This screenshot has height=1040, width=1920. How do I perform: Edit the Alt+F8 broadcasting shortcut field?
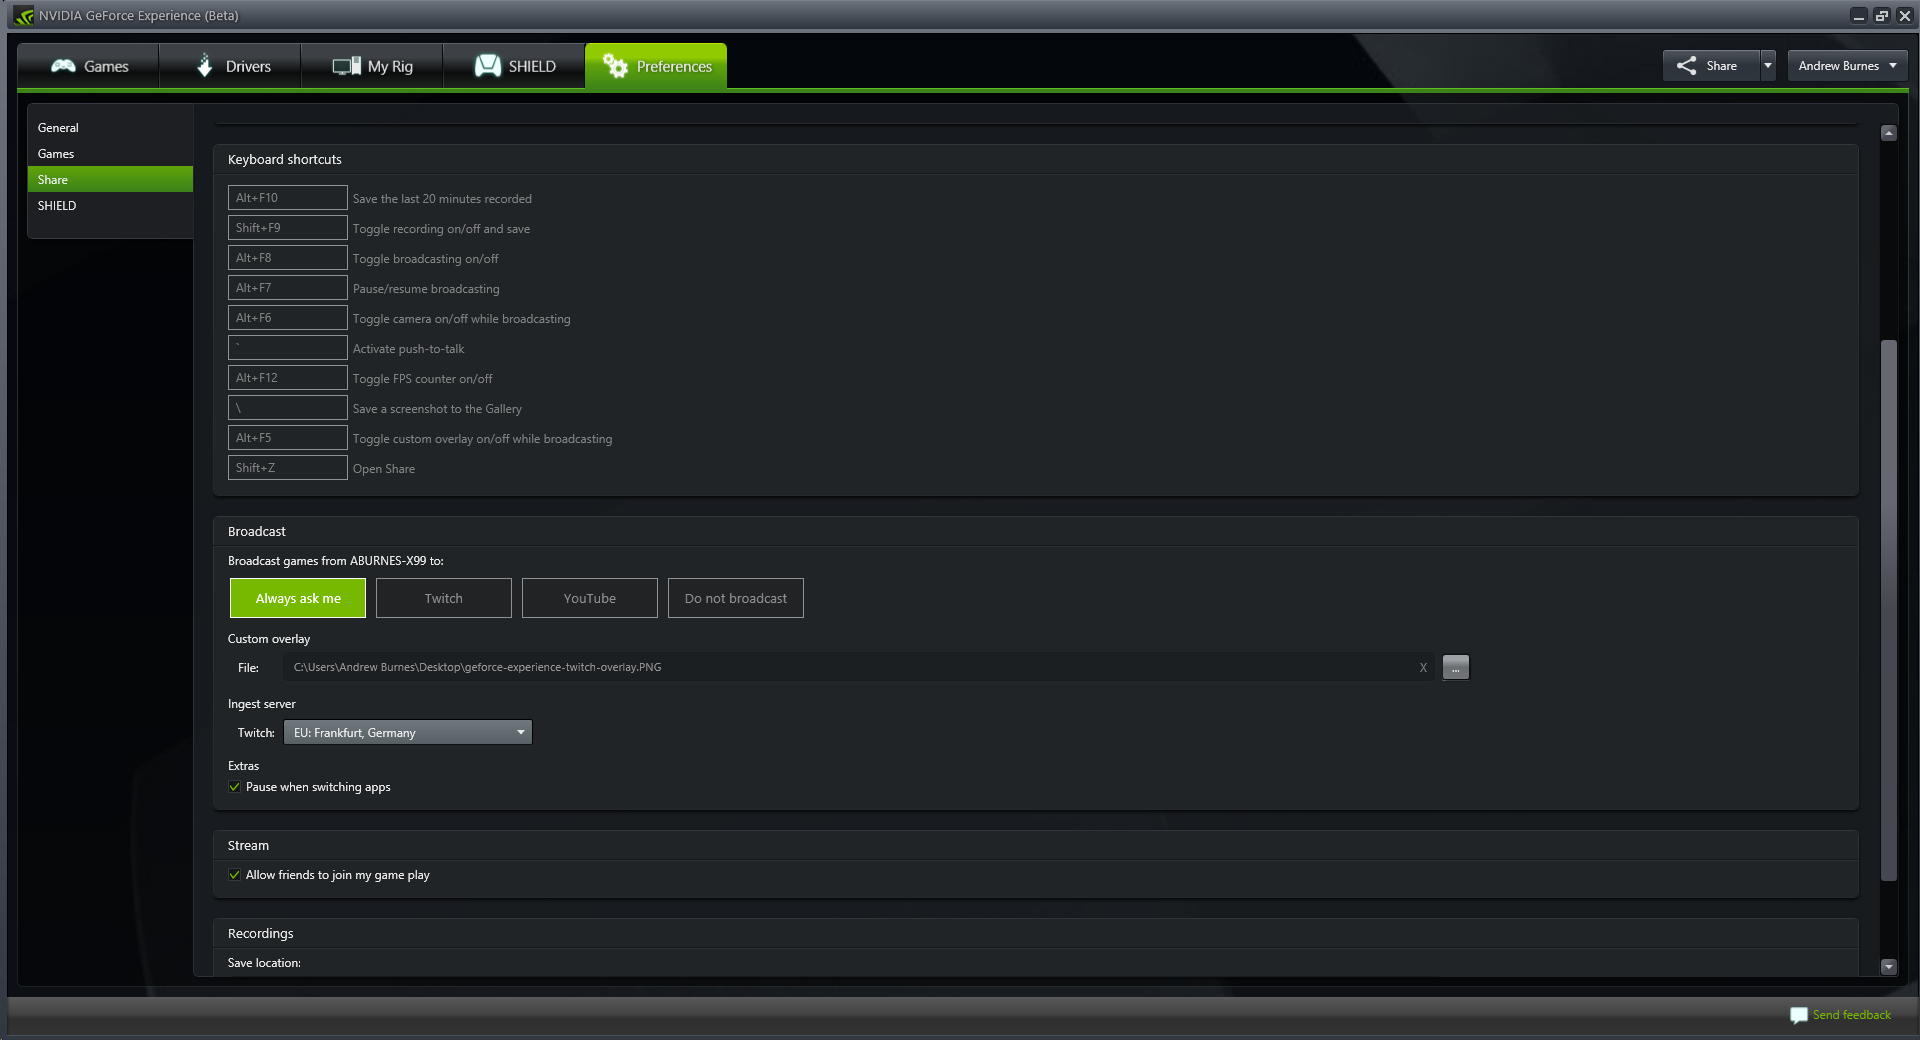pos(288,258)
